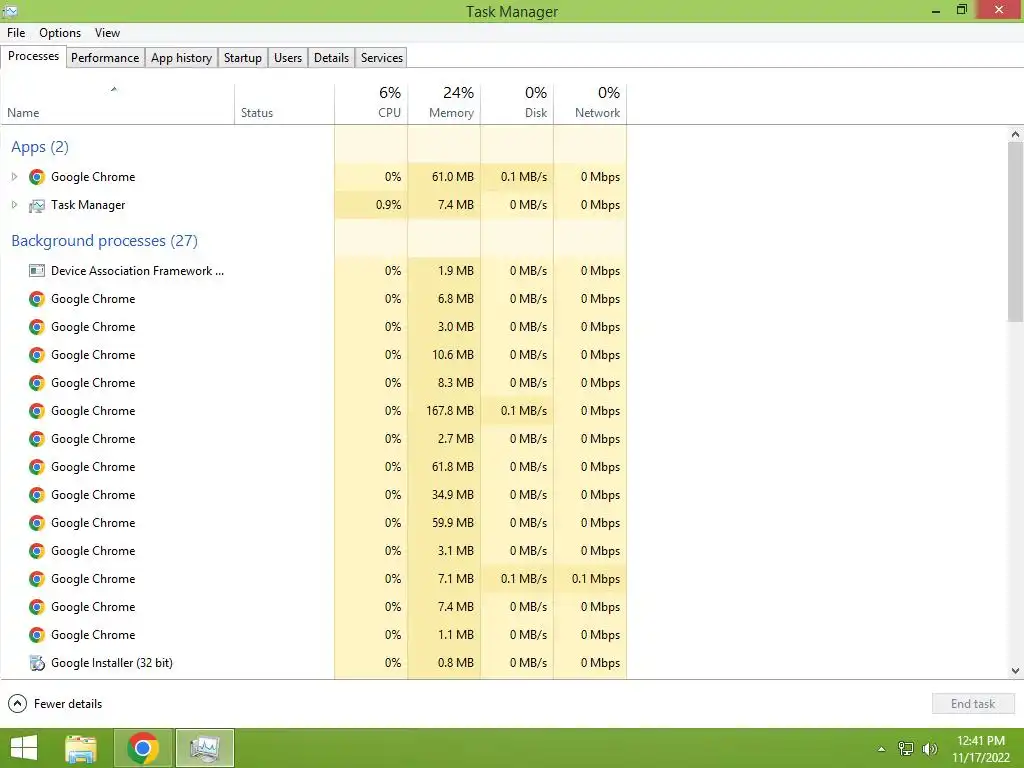Open the File menu
The height and width of the screenshot is (768, 1024).
click(16, 33)
